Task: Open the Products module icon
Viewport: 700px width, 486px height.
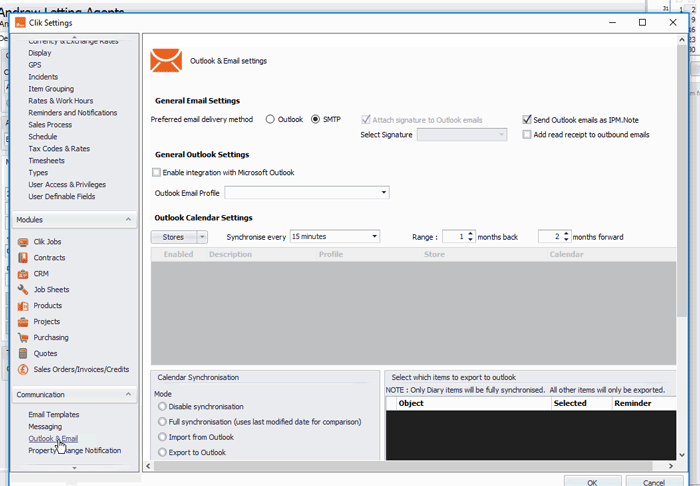Action: pos(23,306)
